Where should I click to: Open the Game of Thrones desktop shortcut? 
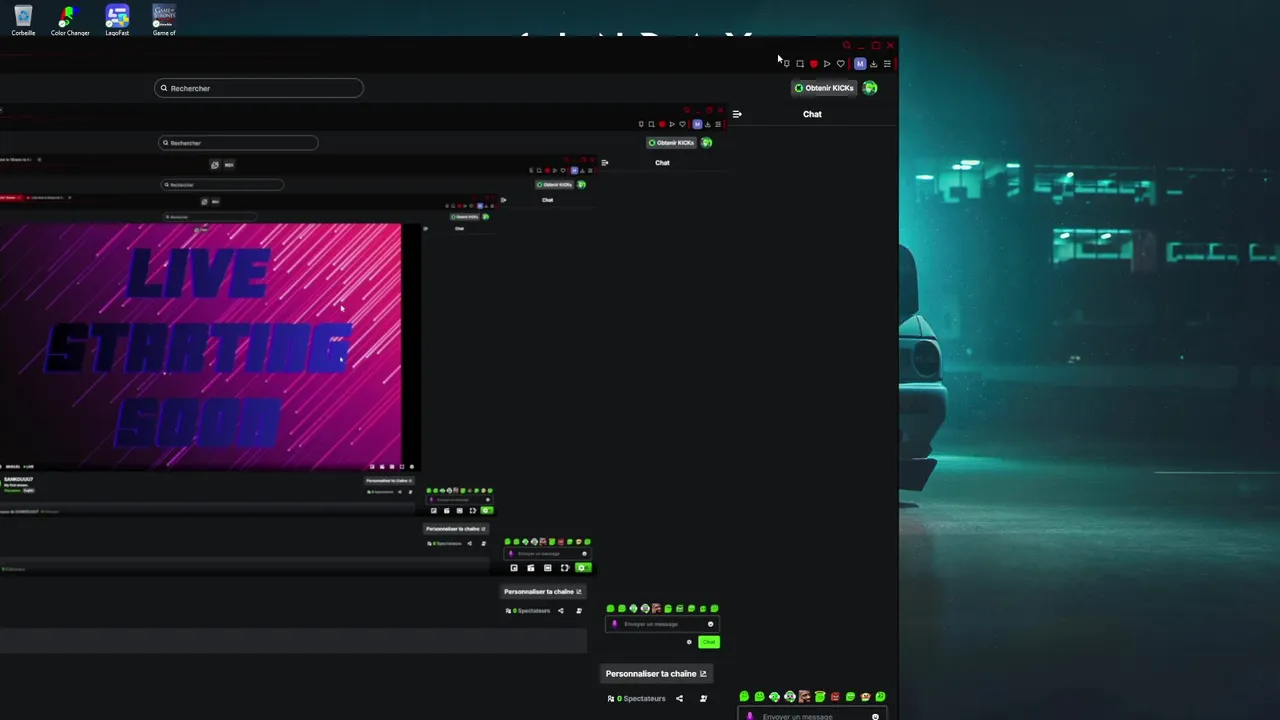[164, 20]
